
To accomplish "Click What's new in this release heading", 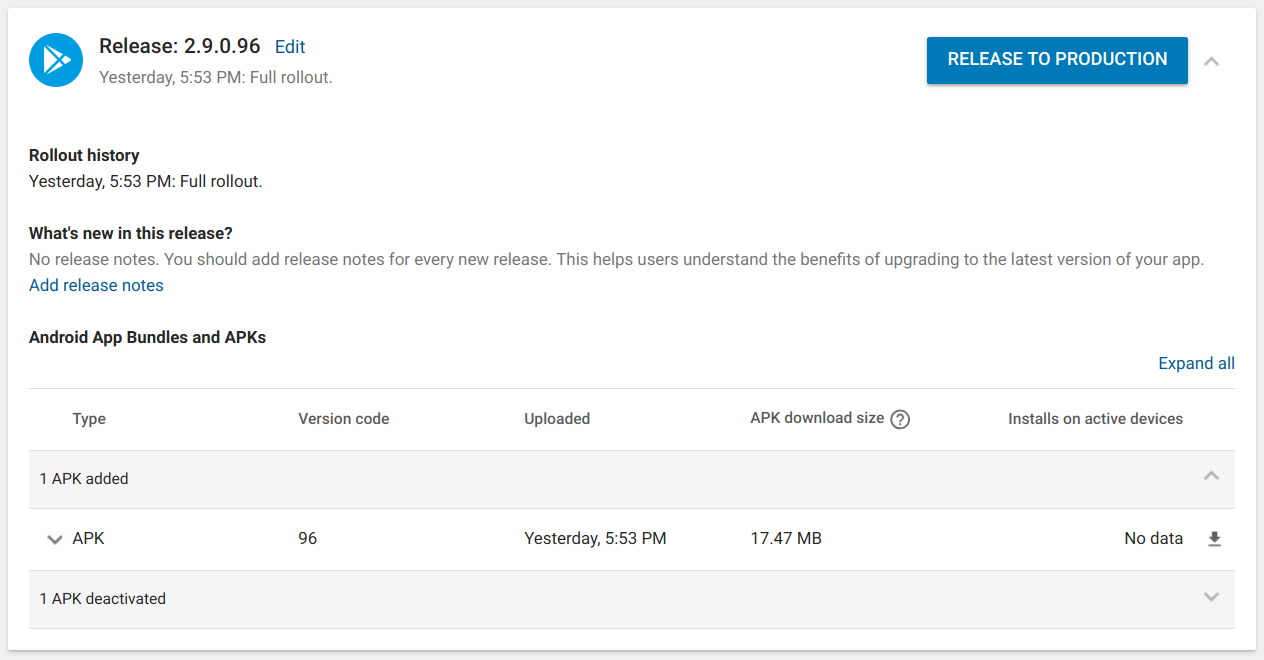I will tap(131, 233).
